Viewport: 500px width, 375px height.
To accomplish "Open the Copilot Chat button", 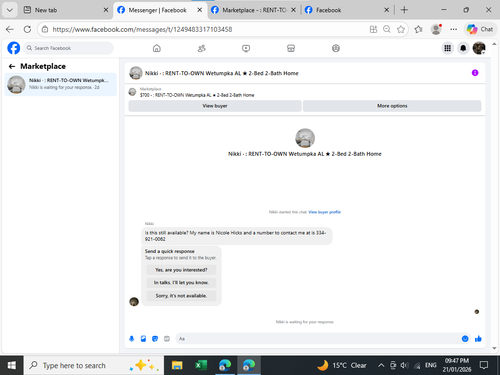I will pyautogui.click(x=480, y=29).
